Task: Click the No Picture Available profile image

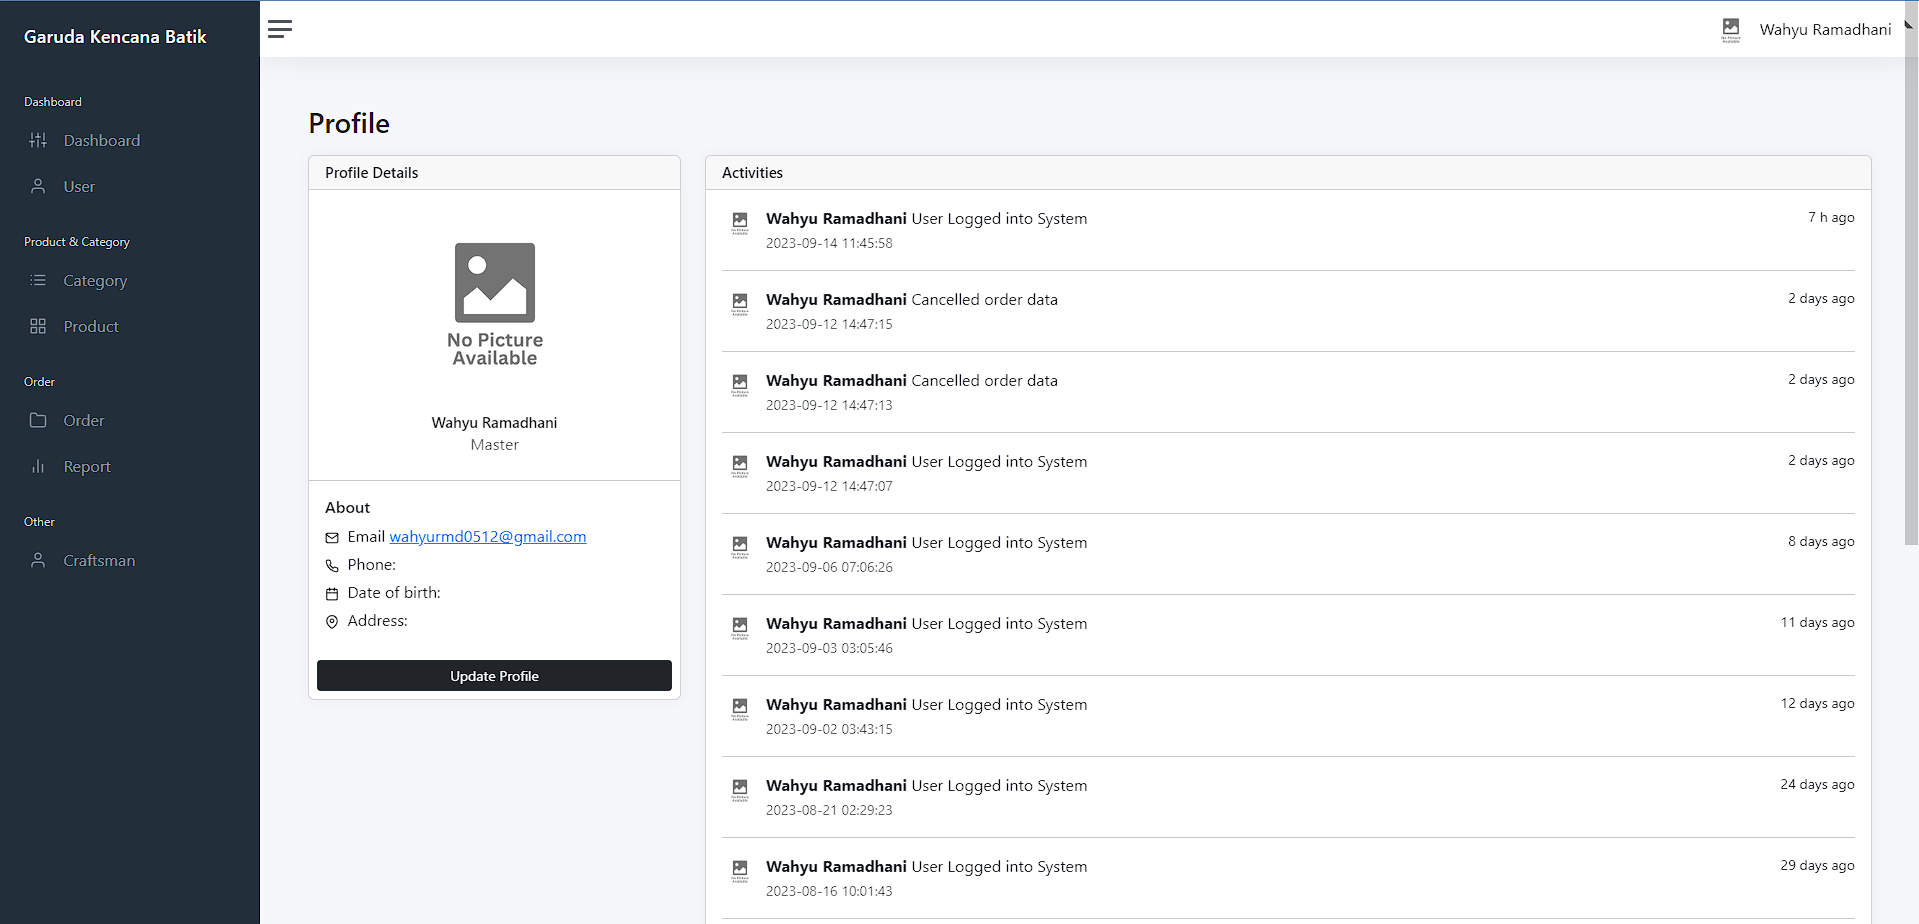Action: pyautogui.click(x=495, y=305)
